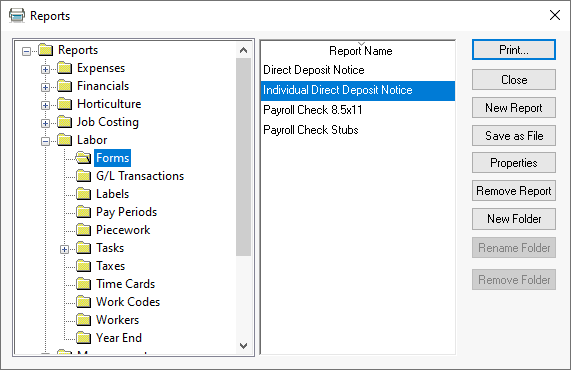This screenshot has width=571, height=370.
Task: Expand the Tasks subfolder node
Action: click(x=64, y=249)
